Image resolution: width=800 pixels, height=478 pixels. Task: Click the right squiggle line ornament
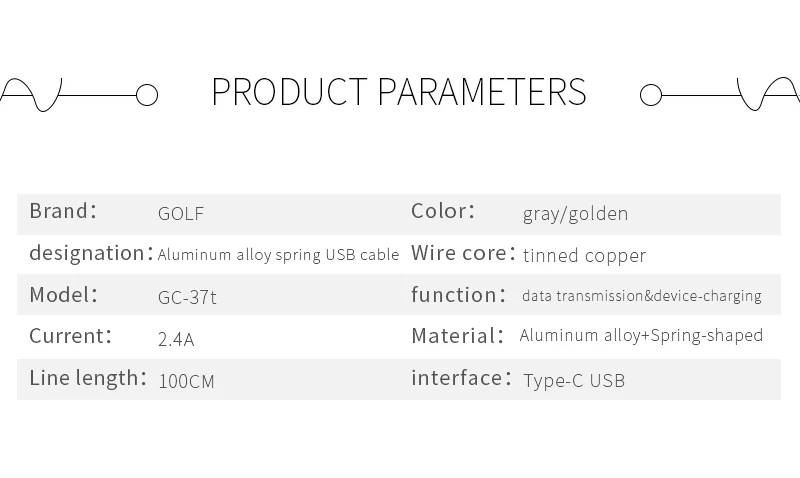point(768,95)
